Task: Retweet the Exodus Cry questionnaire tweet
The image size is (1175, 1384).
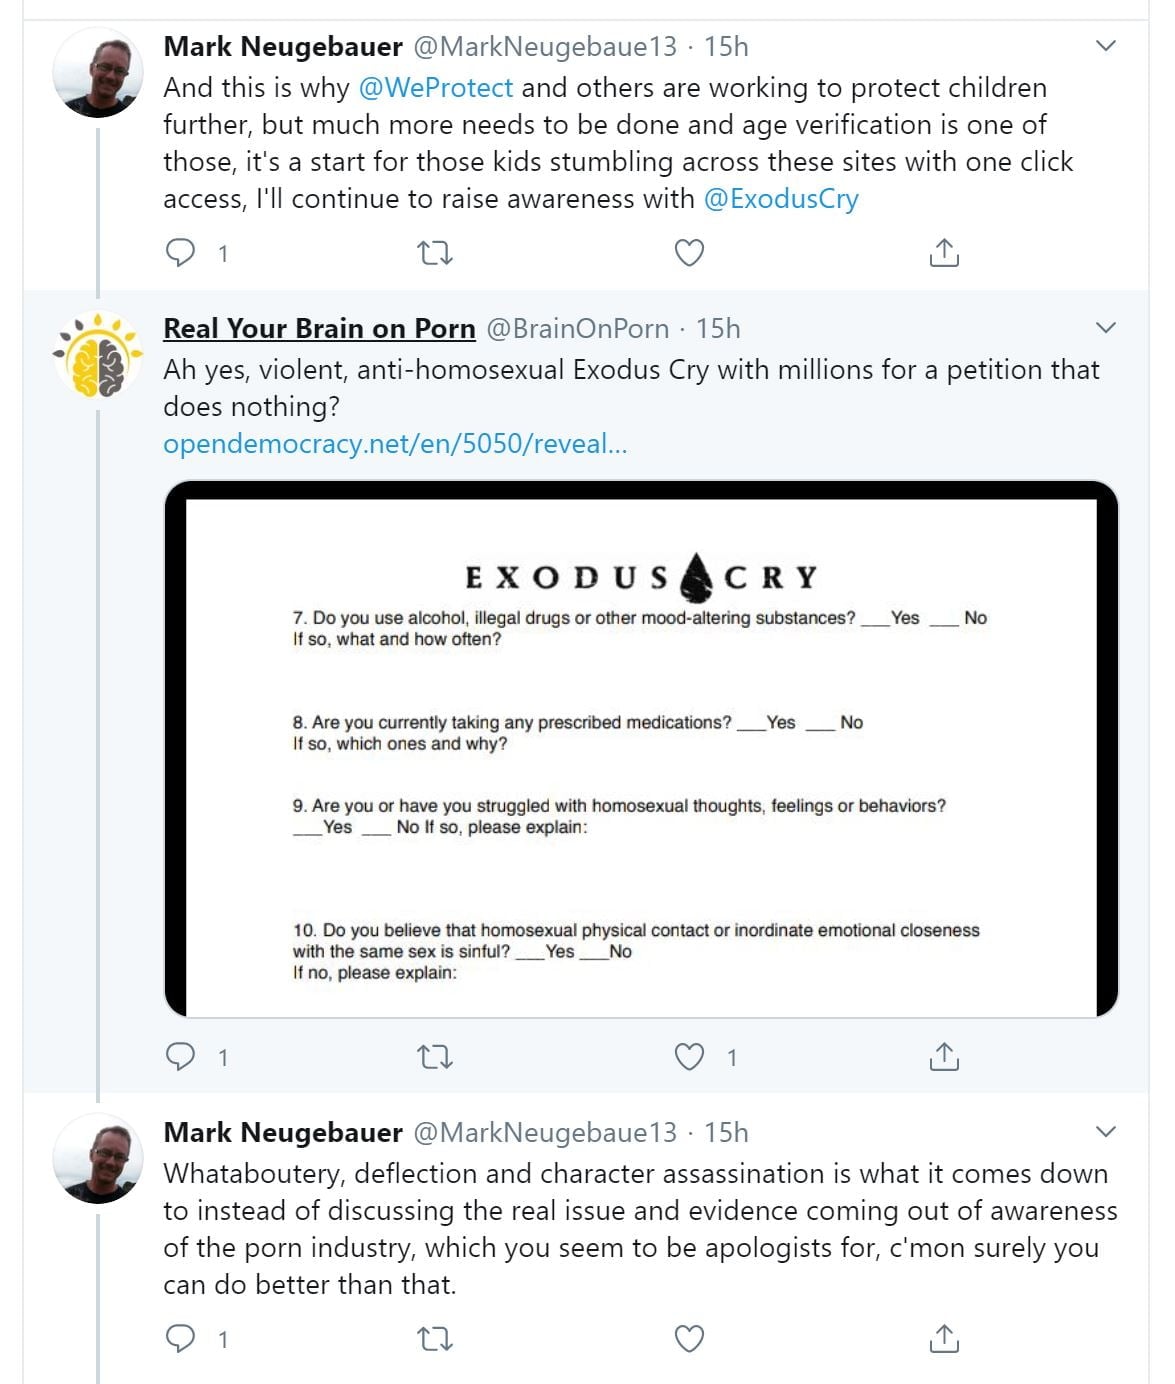Action: (434, 1057)
